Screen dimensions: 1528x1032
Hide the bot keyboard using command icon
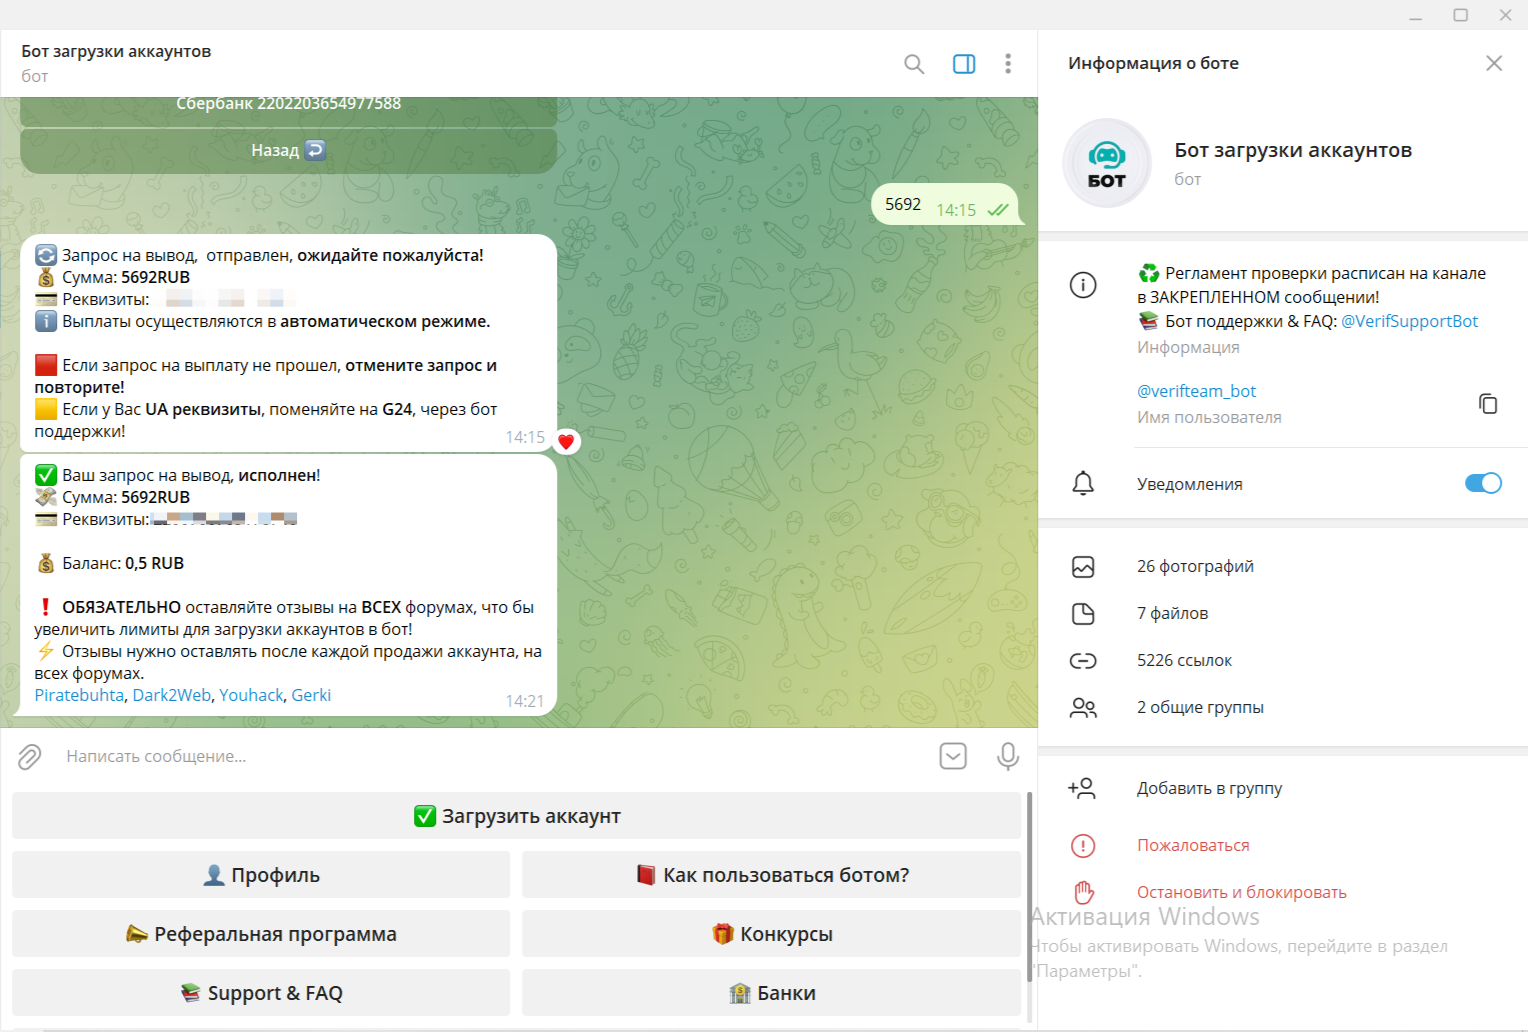(x=953, y=757)
